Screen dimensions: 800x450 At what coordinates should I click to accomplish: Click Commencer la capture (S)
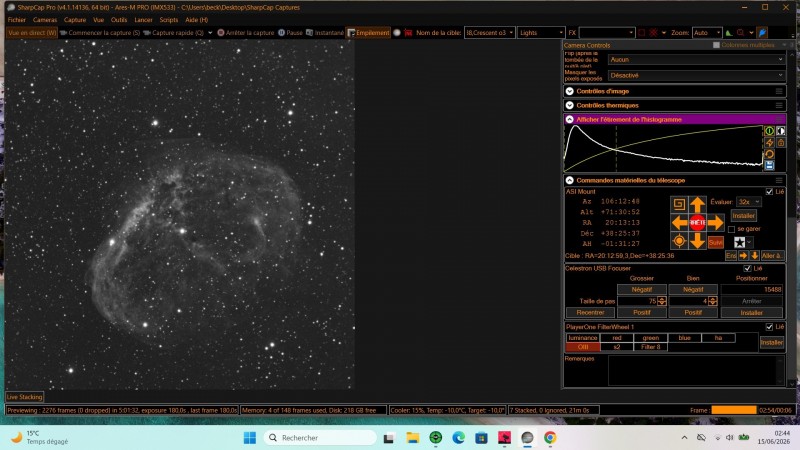click(x=99, y=33)
